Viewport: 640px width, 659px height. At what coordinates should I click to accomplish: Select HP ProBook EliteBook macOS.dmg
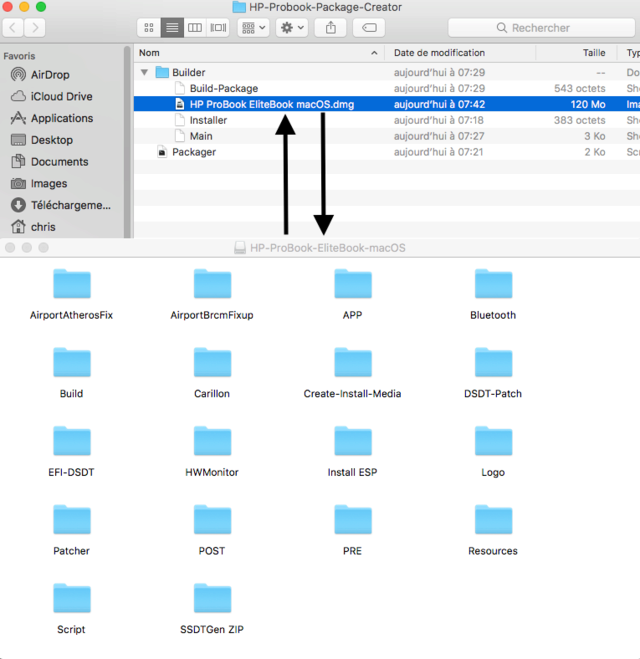click(387, 104)
